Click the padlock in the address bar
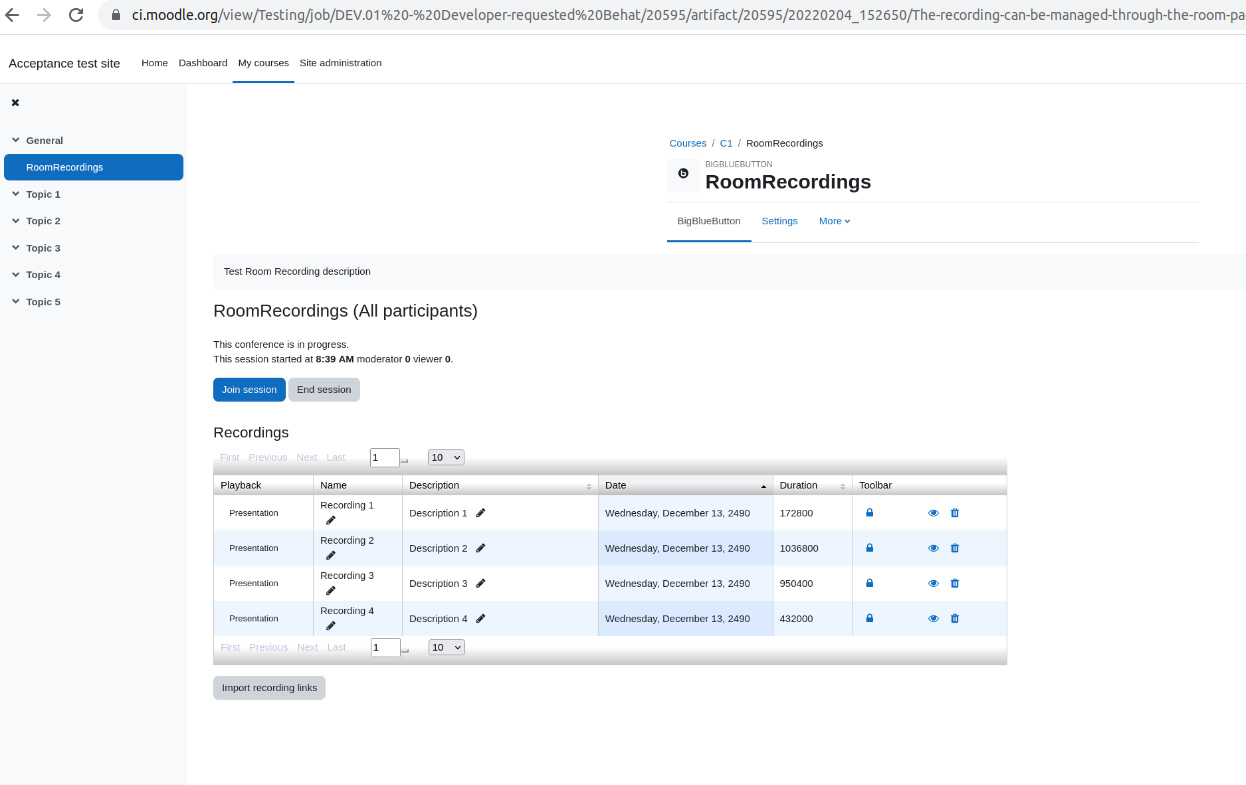The image size is (1246, 785). tap(117, 15)
